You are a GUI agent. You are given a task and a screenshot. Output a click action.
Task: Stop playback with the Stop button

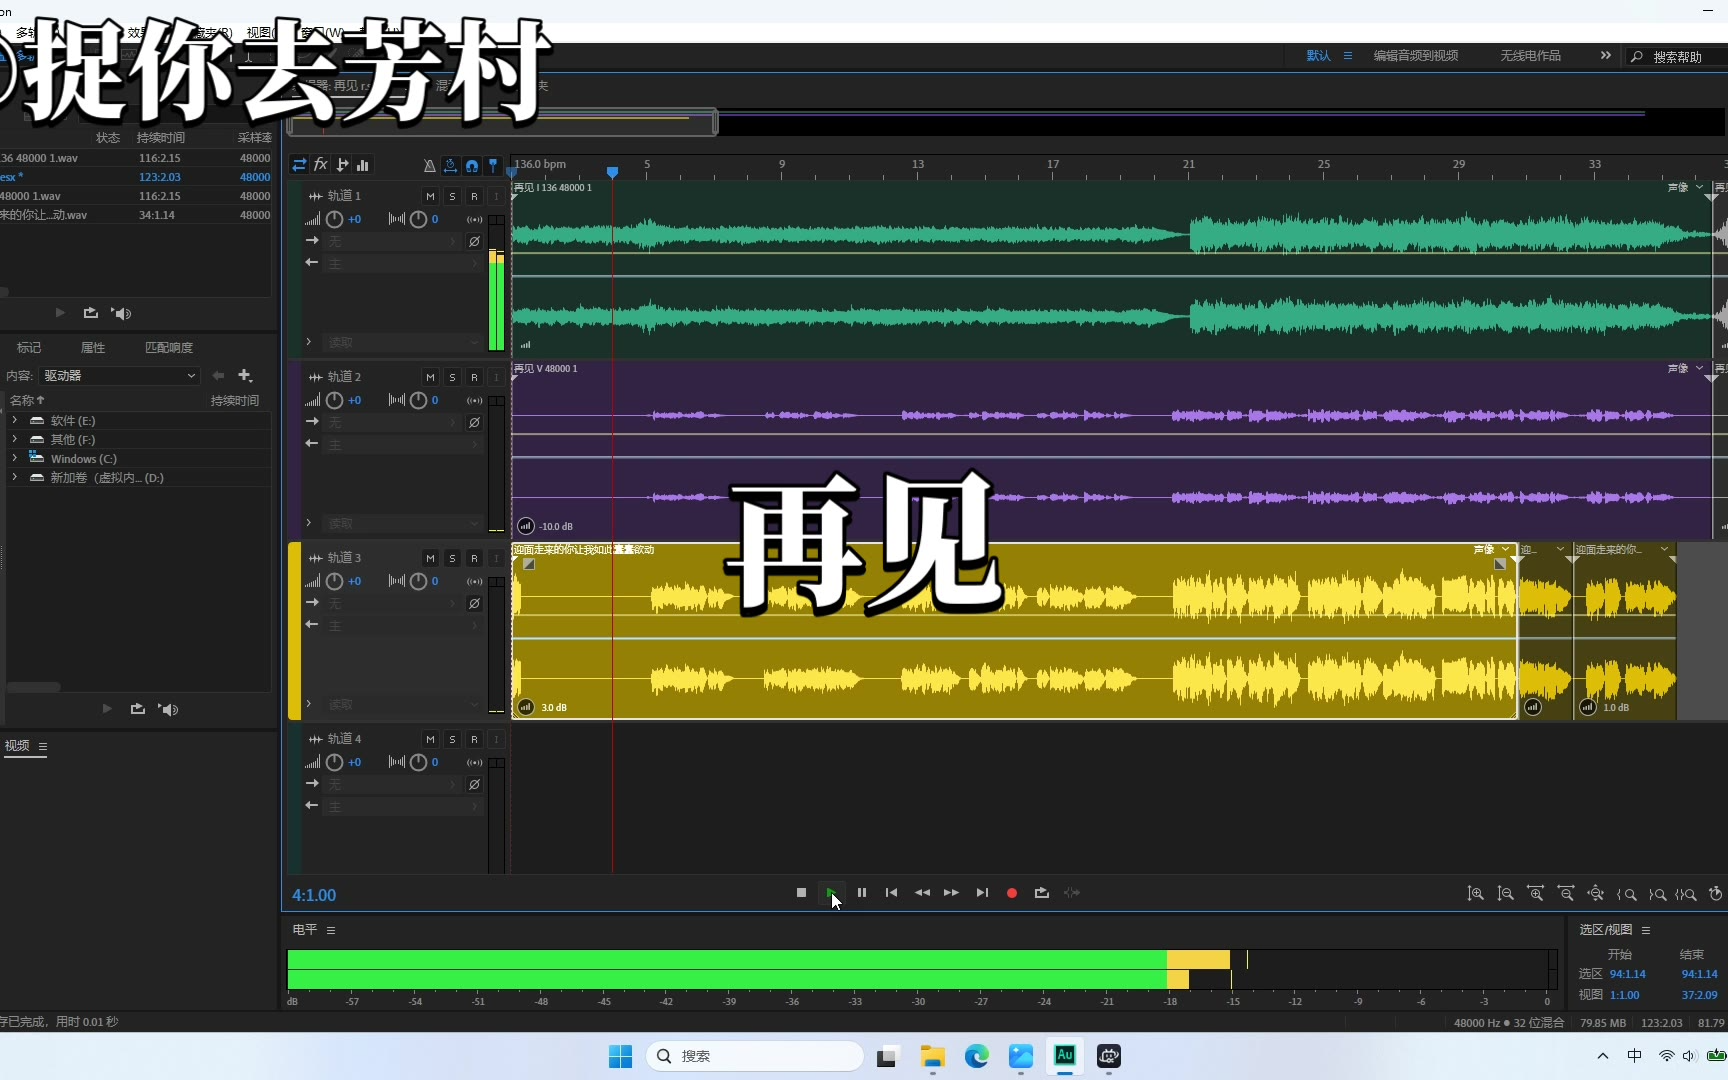(801, 893)
